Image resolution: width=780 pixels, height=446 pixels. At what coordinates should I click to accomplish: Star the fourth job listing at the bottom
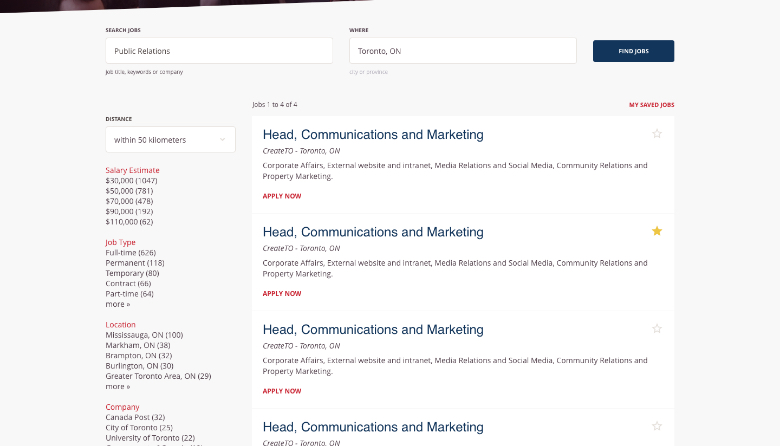(657, 426)
